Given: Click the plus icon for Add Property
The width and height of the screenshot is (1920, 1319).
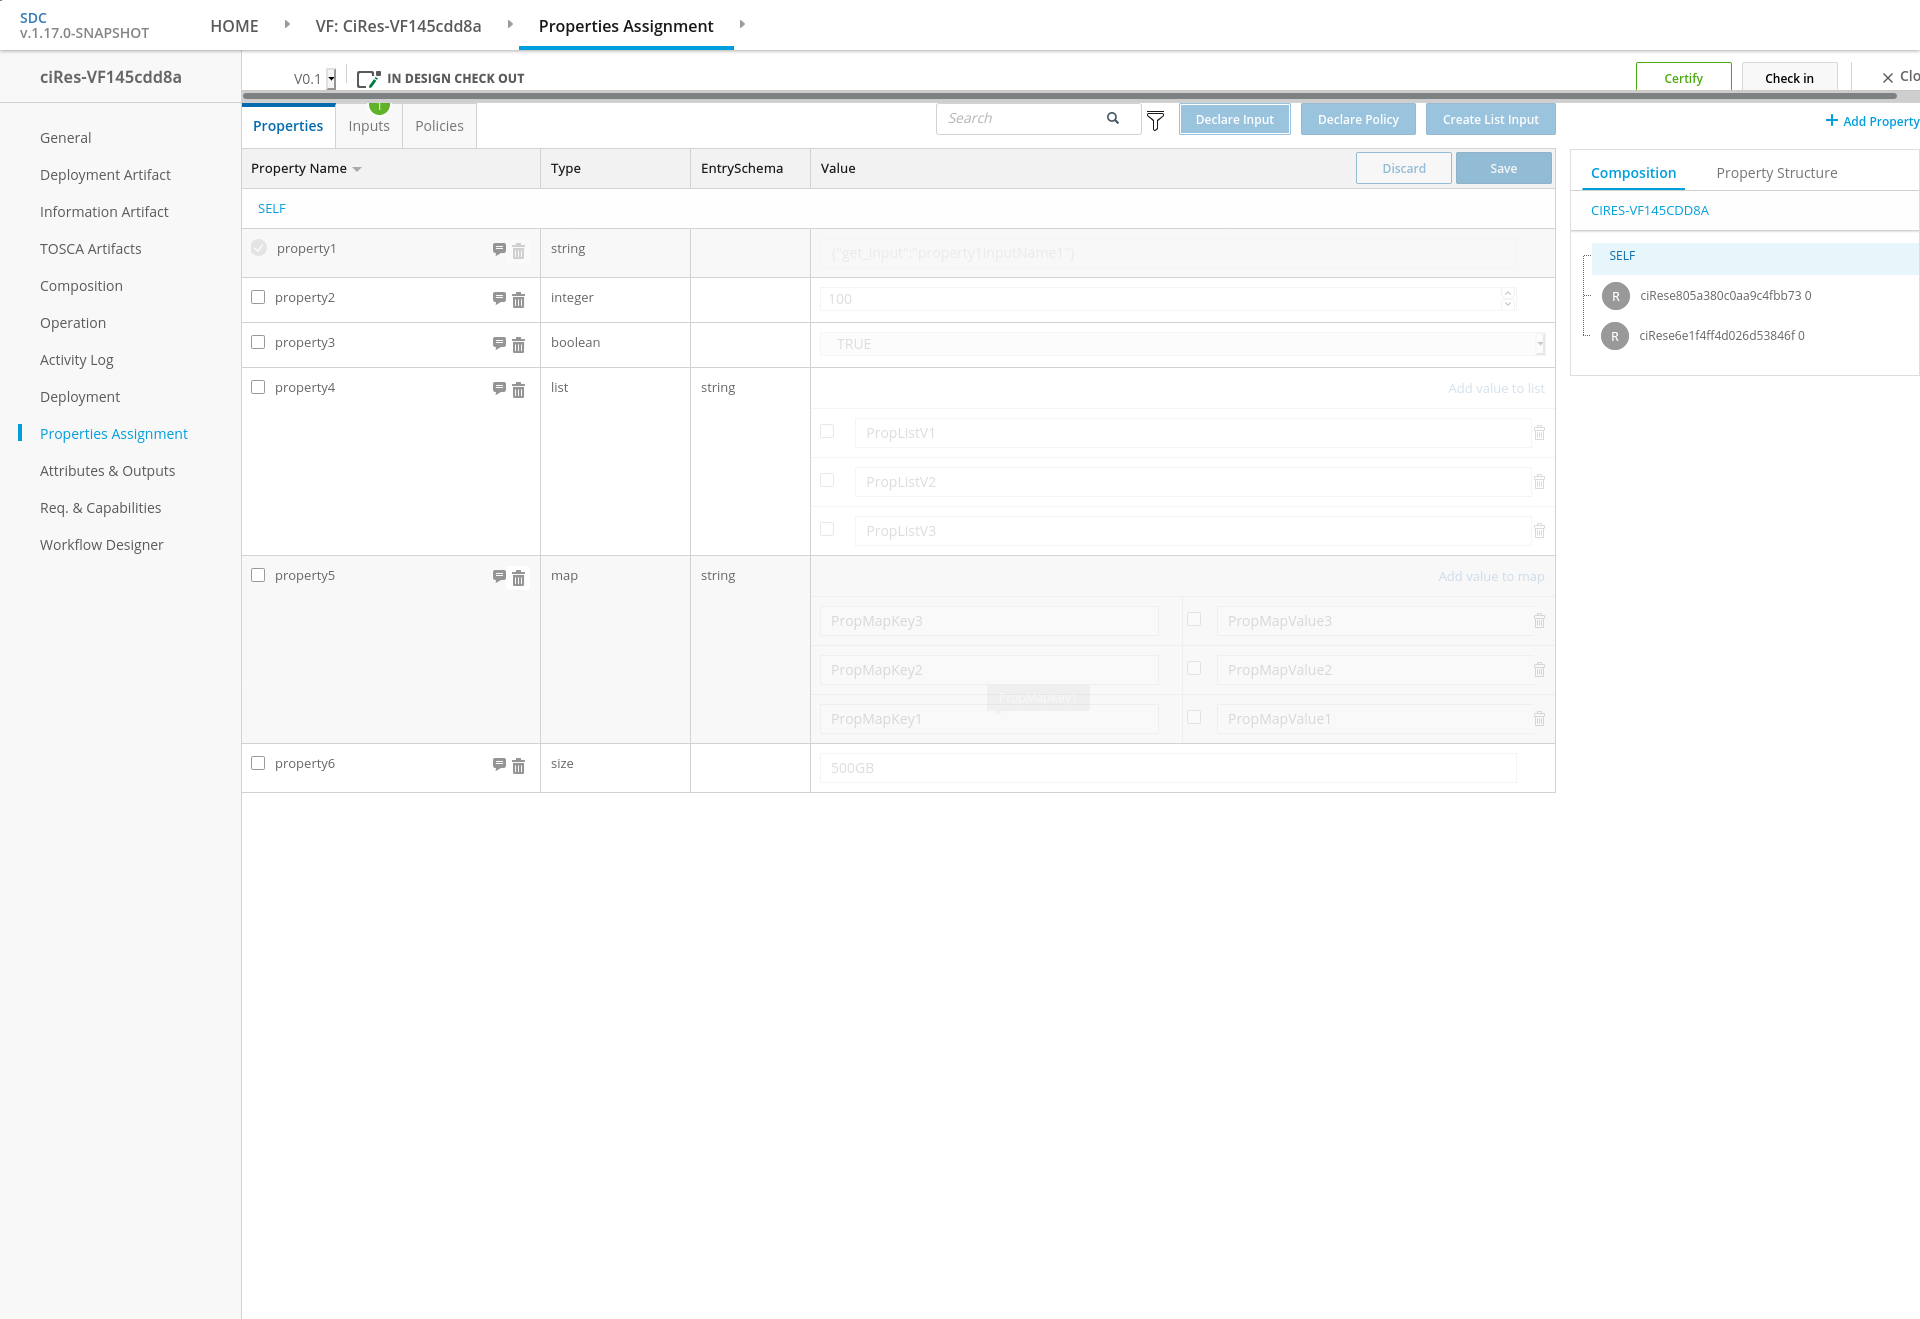Looking at the screenshot, I should tap(1831, 120).
